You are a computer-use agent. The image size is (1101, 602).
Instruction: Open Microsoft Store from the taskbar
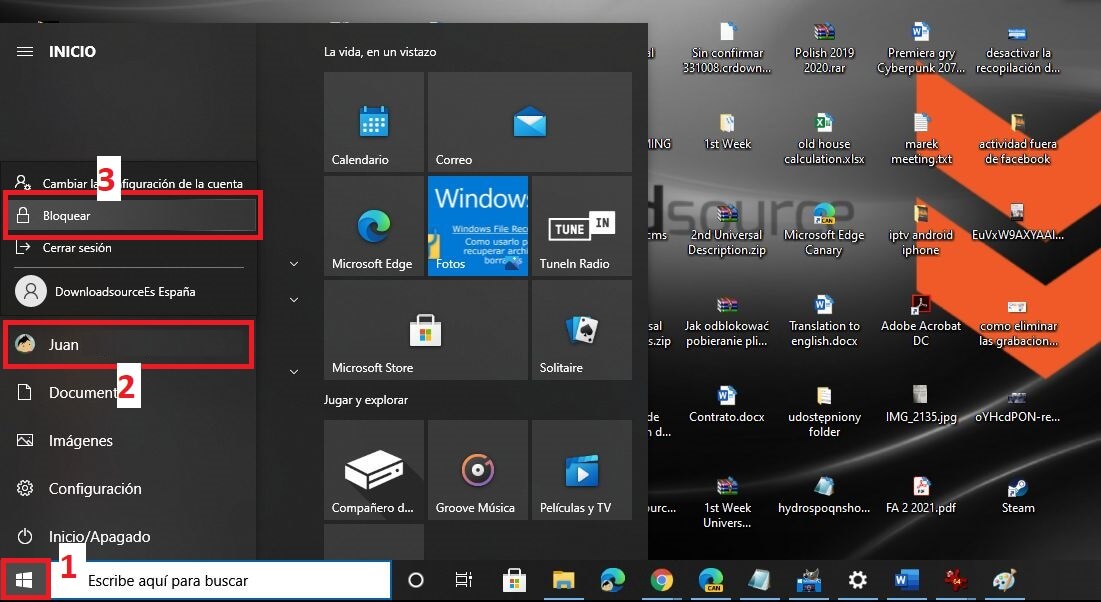pyautogui.click(x=515, y=580)
